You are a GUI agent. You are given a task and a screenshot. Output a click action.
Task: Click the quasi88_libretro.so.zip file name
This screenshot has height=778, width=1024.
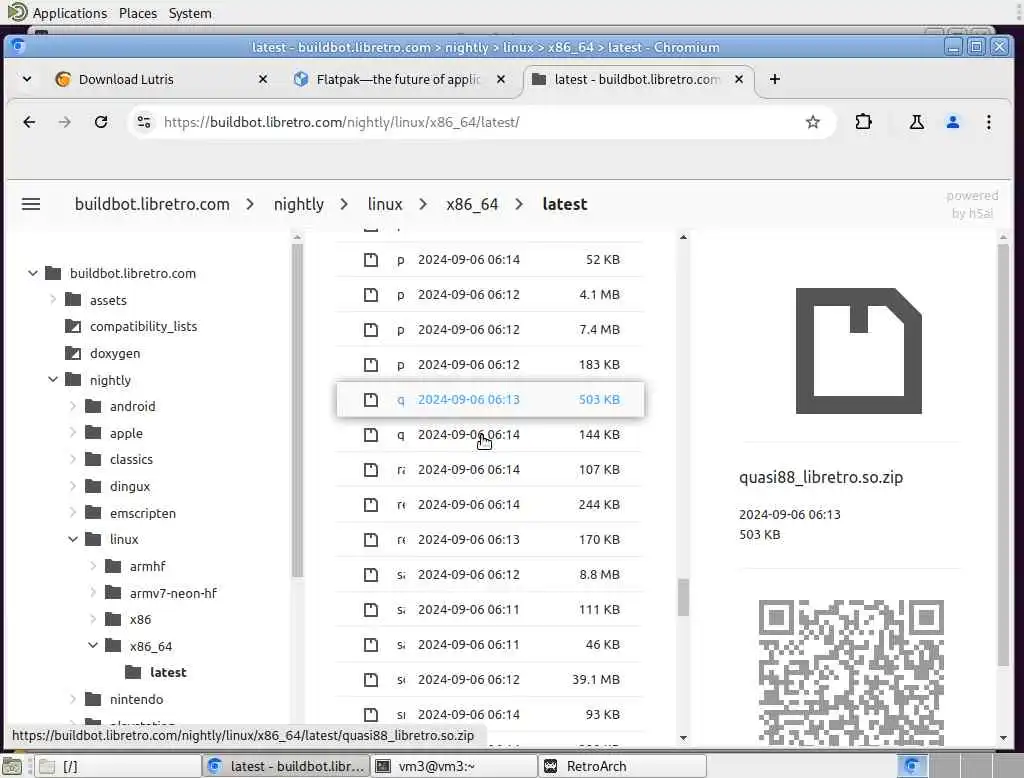pyautogui.click(x=821, y=478)
